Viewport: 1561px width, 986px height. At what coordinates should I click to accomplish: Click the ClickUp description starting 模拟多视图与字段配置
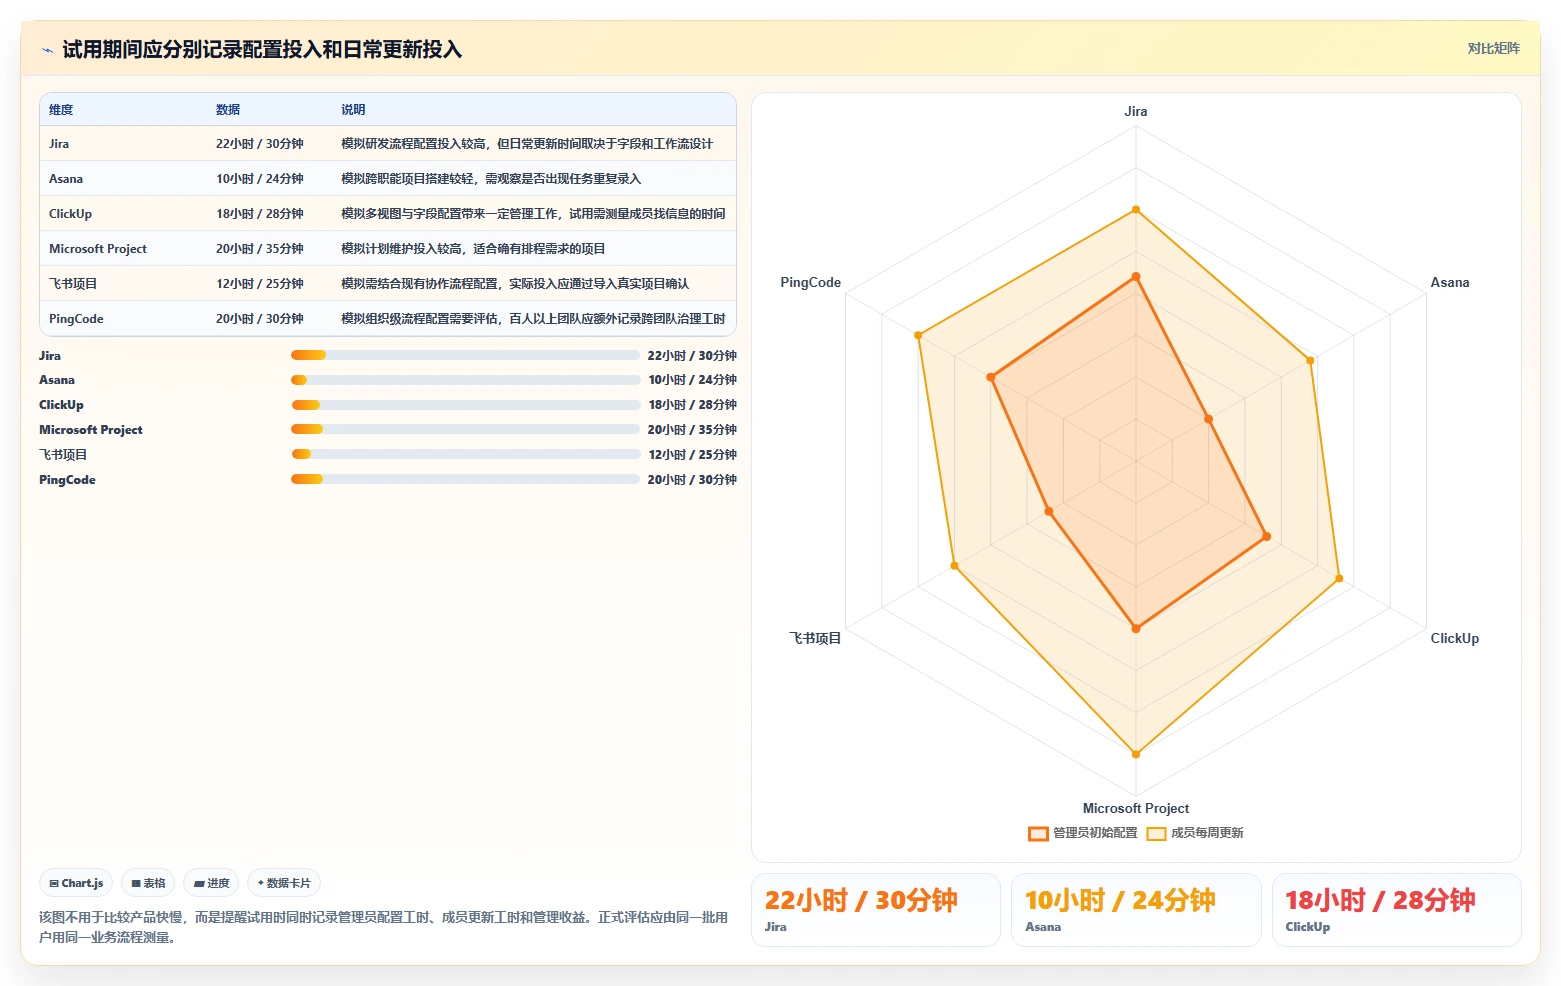point(533,214)
